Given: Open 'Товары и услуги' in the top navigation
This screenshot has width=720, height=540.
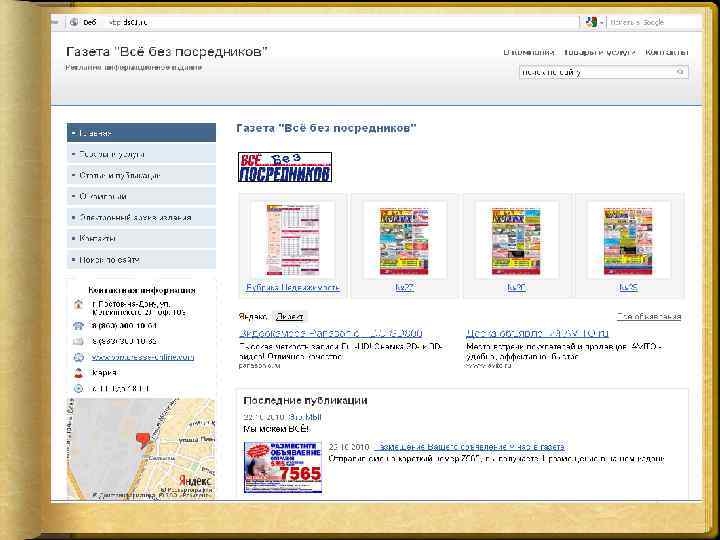Looking at the screenshot, I should tap(600, 52).
